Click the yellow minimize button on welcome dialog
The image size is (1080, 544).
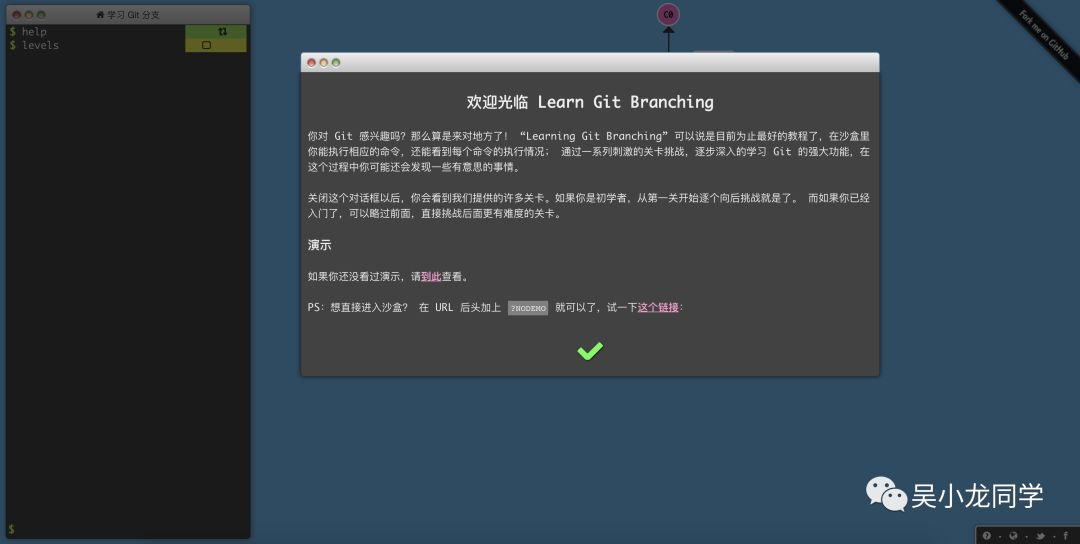tap(324, 63)
